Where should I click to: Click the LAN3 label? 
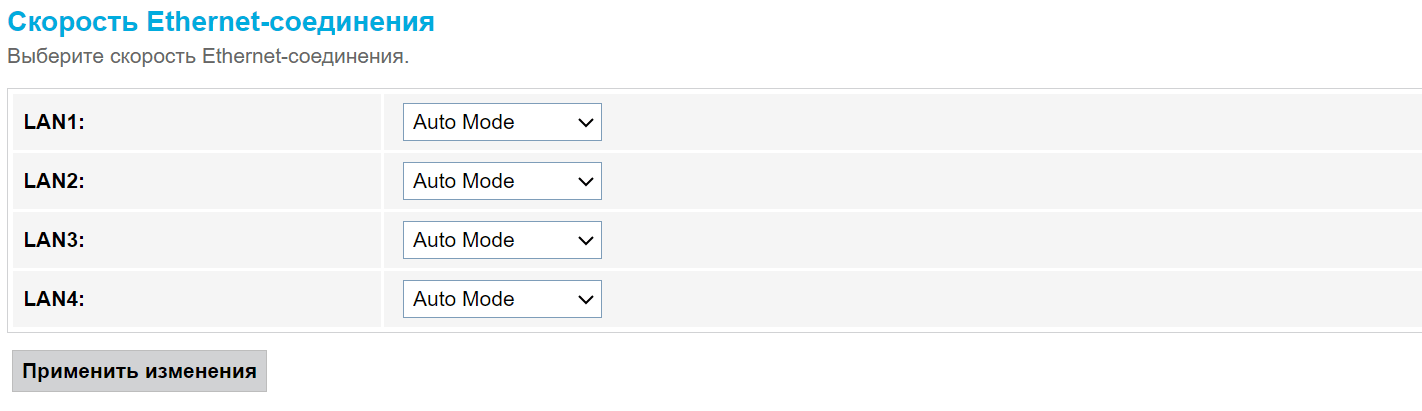[54, 240]
